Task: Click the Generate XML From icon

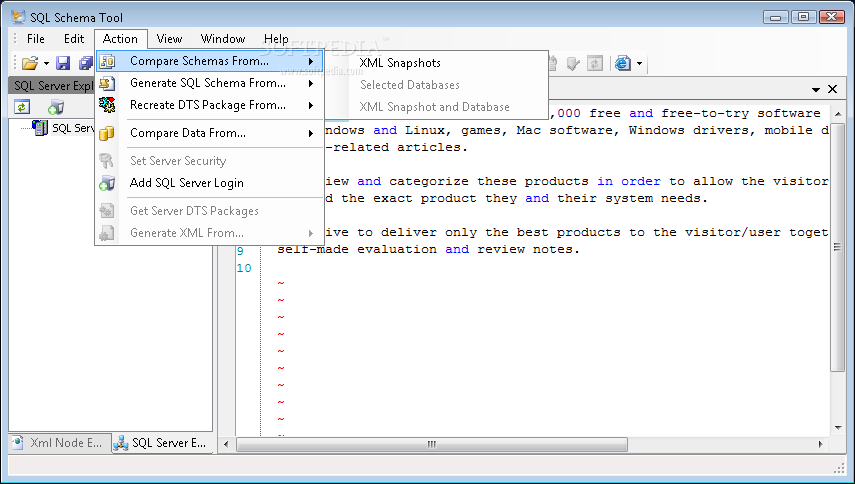Action: pyautogui.click(x=107, y=233)
